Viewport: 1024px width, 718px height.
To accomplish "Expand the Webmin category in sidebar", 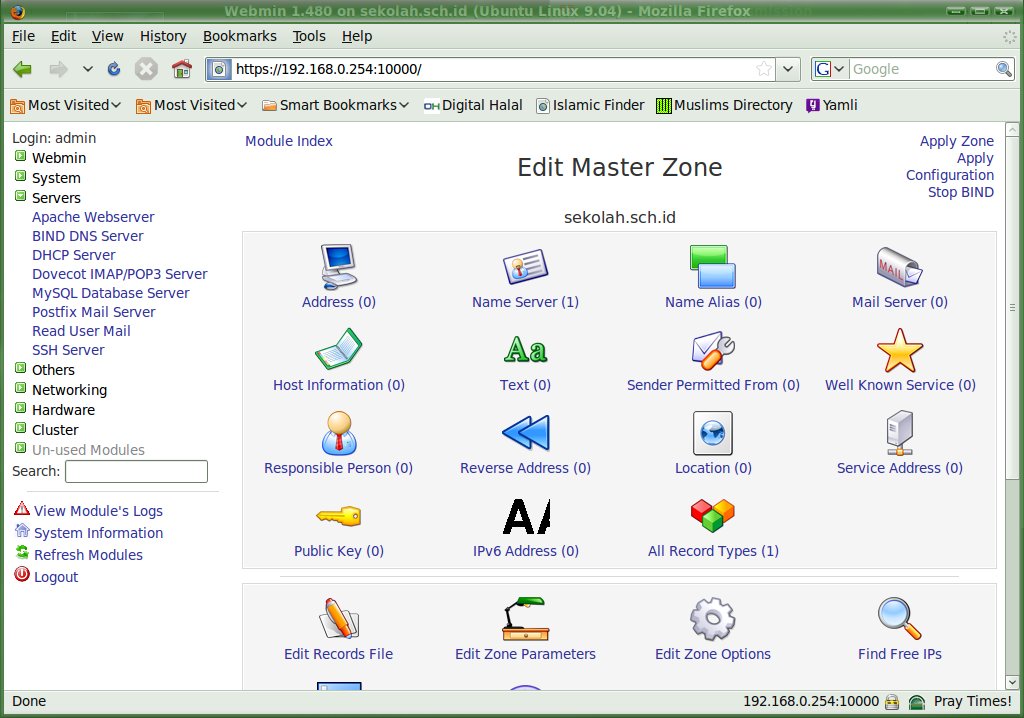I will (20, 157).
